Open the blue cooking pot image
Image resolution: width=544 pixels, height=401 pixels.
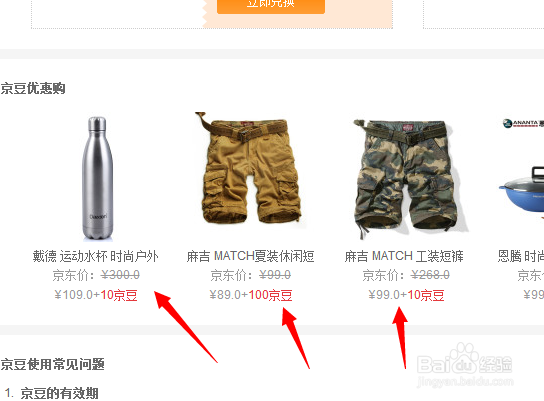(x=521, y=191)
